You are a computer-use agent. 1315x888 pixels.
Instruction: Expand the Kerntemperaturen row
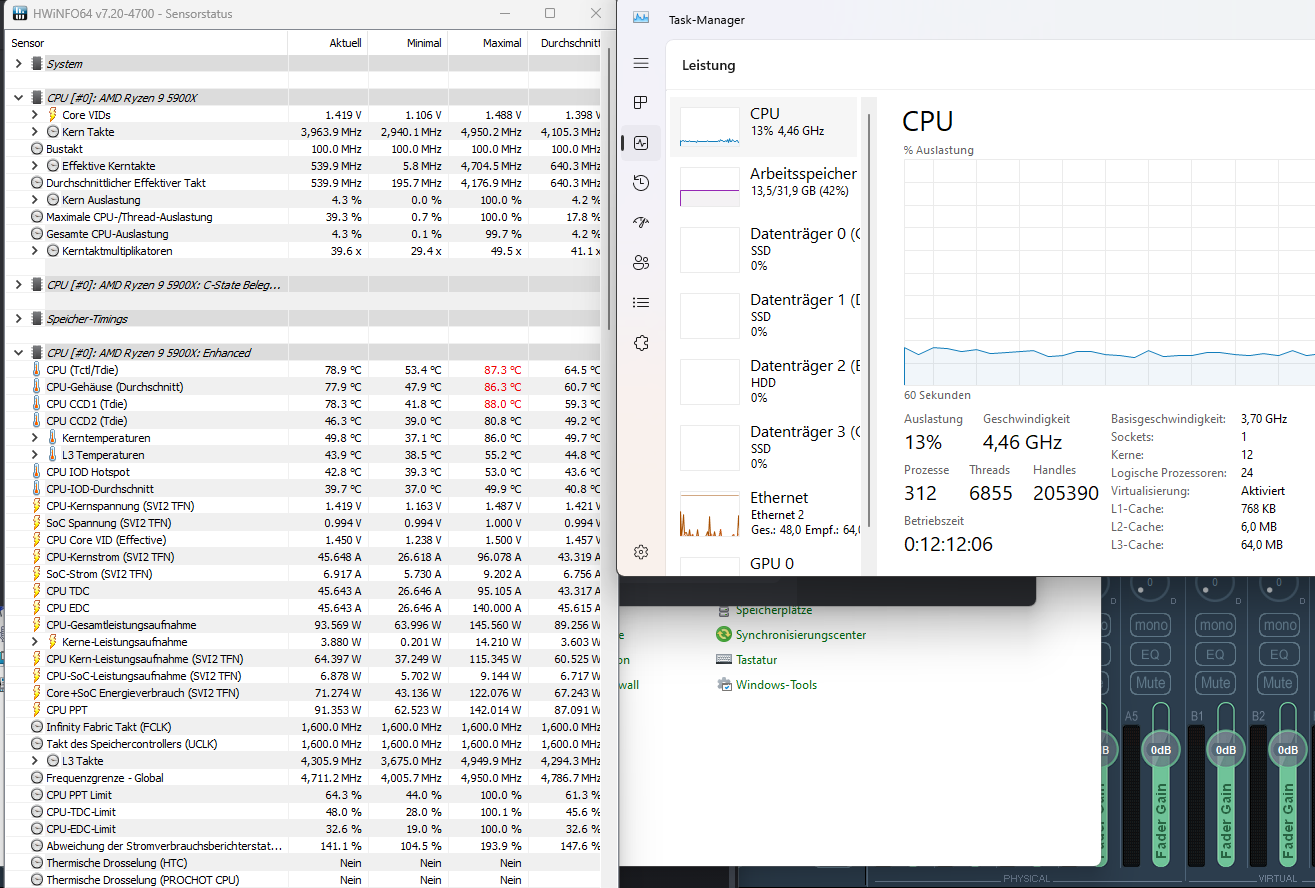point(37,438)
